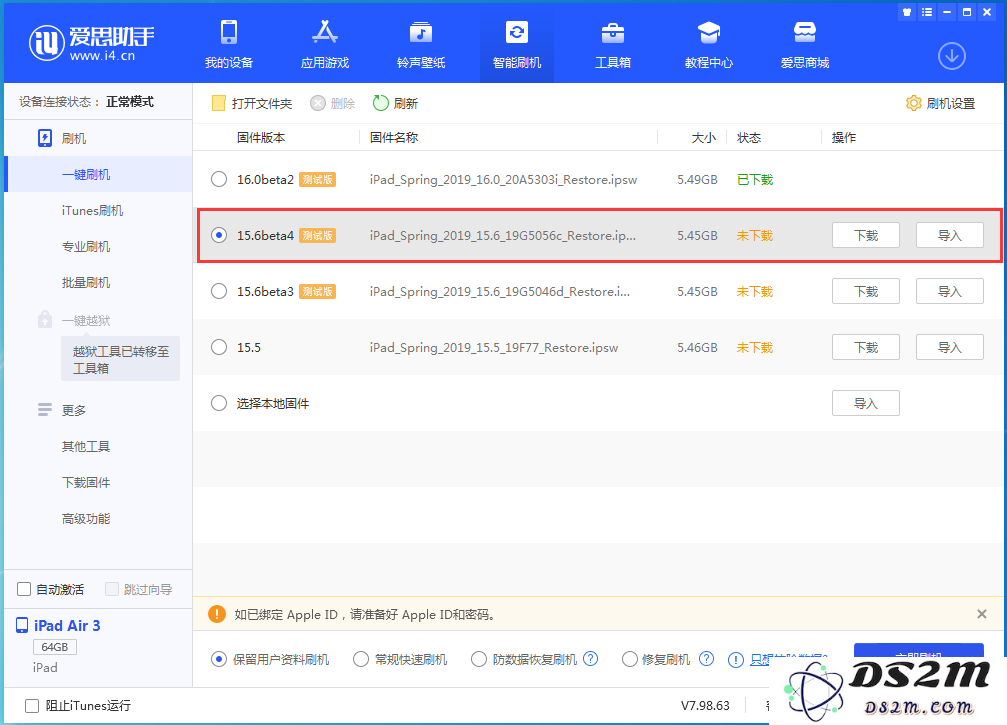Select the 15.6beta4 firmware radio button
The height and width of the screenshot is (725, 1007).
click(x=219, y=235)
